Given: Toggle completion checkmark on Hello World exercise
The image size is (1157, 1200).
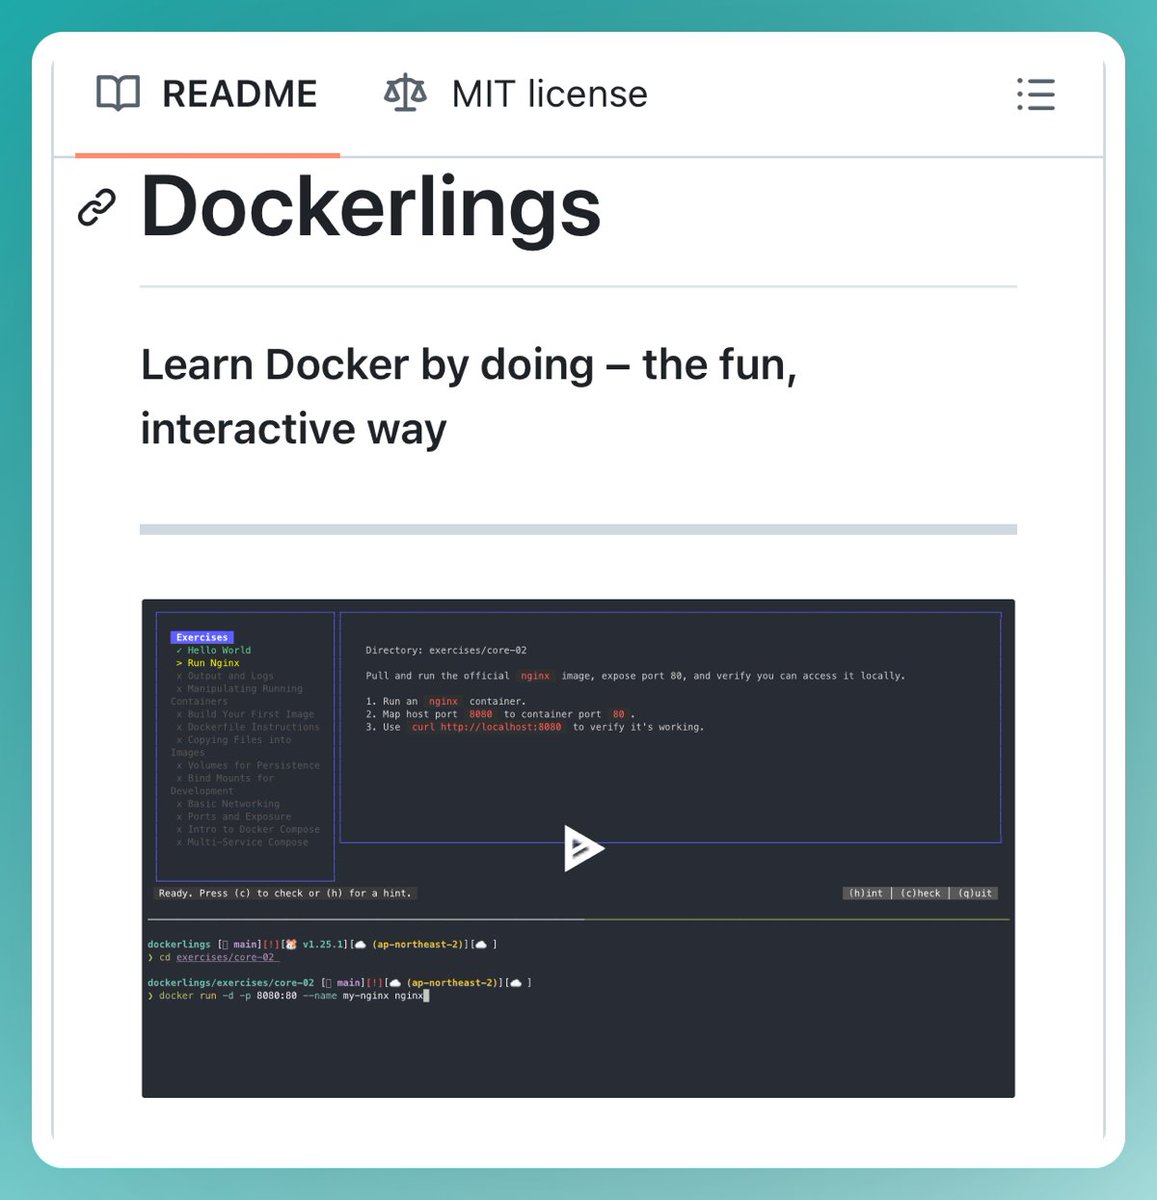Looking at the screenshot, I should [179, 650].
